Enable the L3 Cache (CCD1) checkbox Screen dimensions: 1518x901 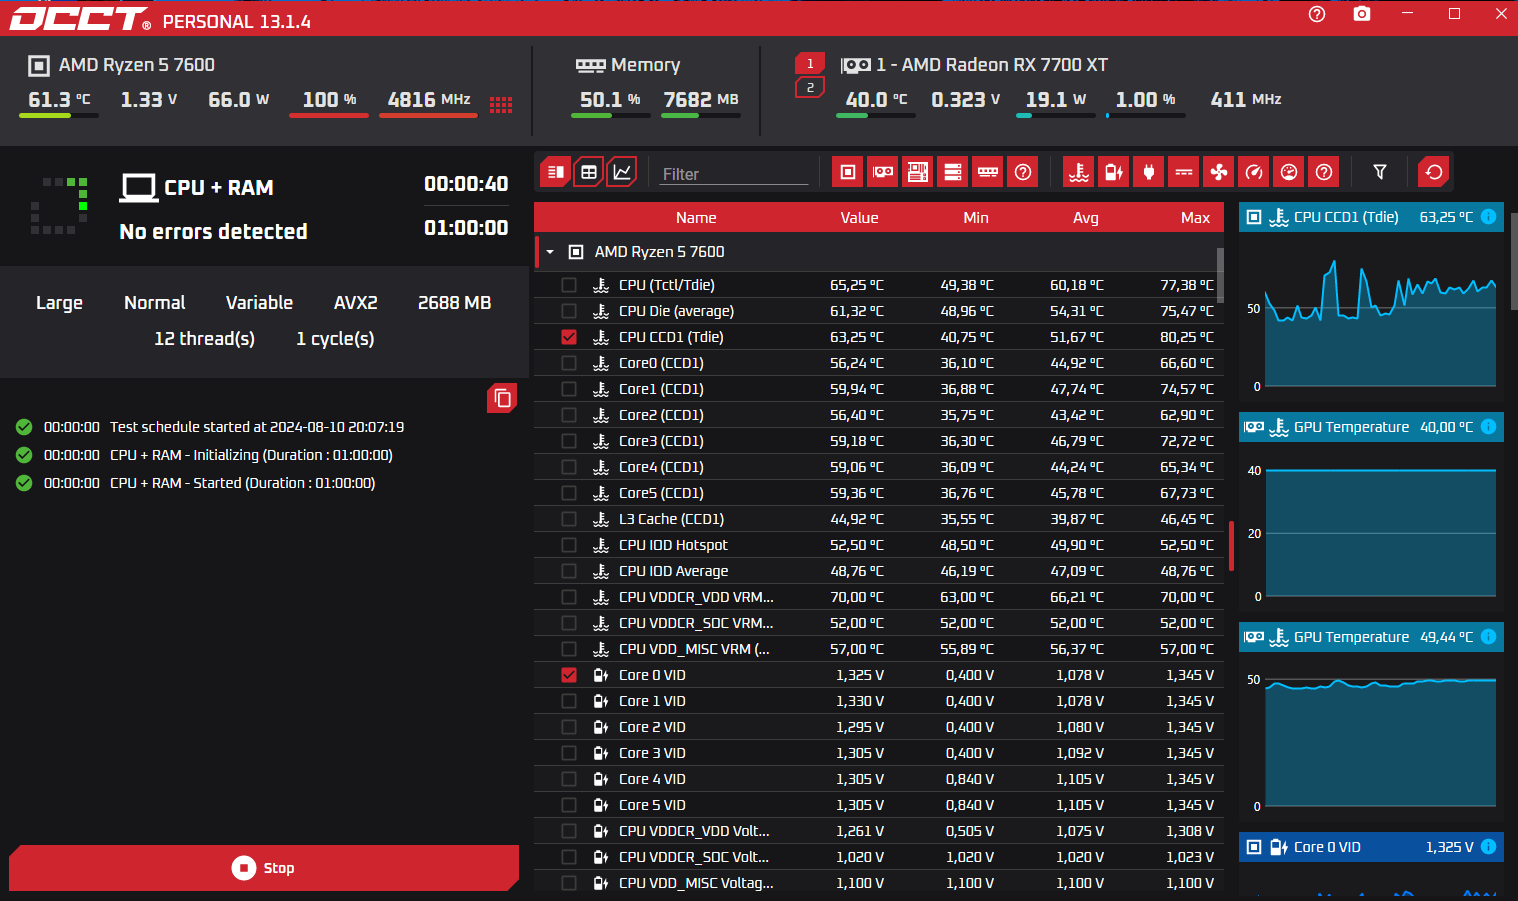[569, 519]
